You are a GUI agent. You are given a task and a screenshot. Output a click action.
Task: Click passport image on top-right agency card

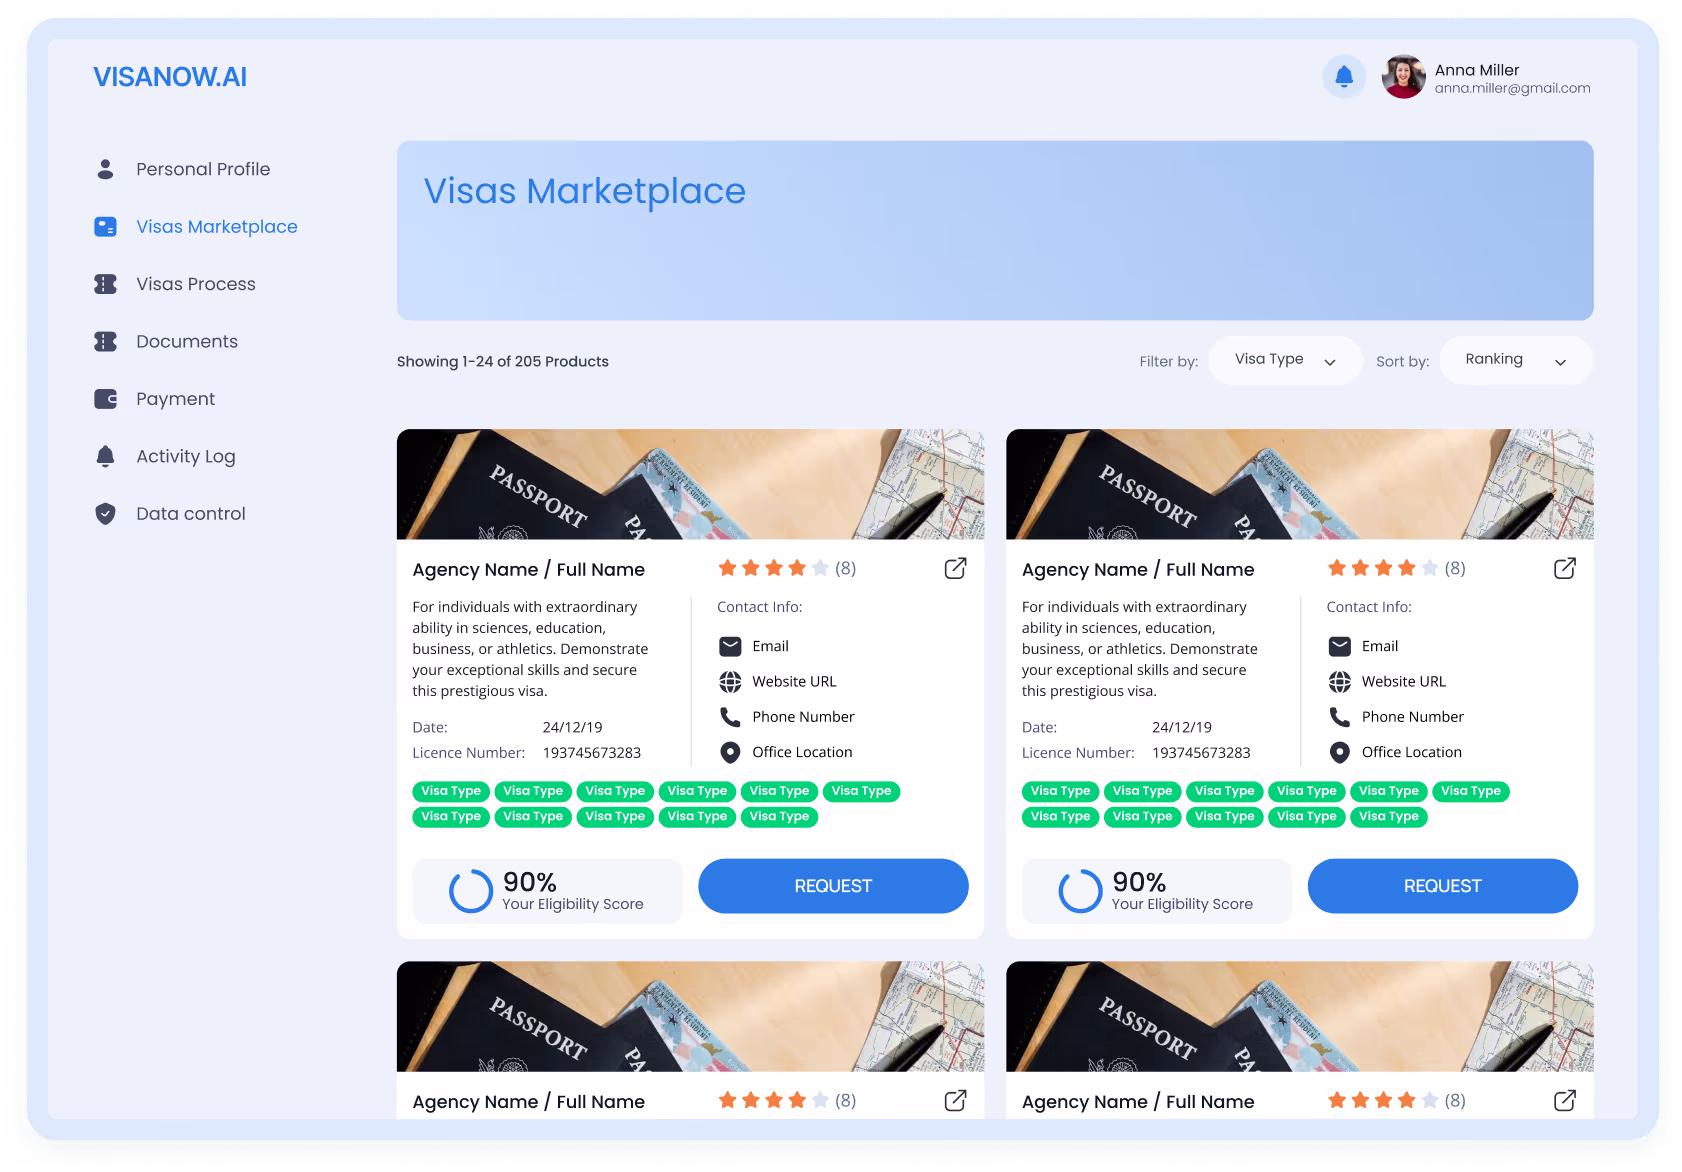(x=1300, y=484)
